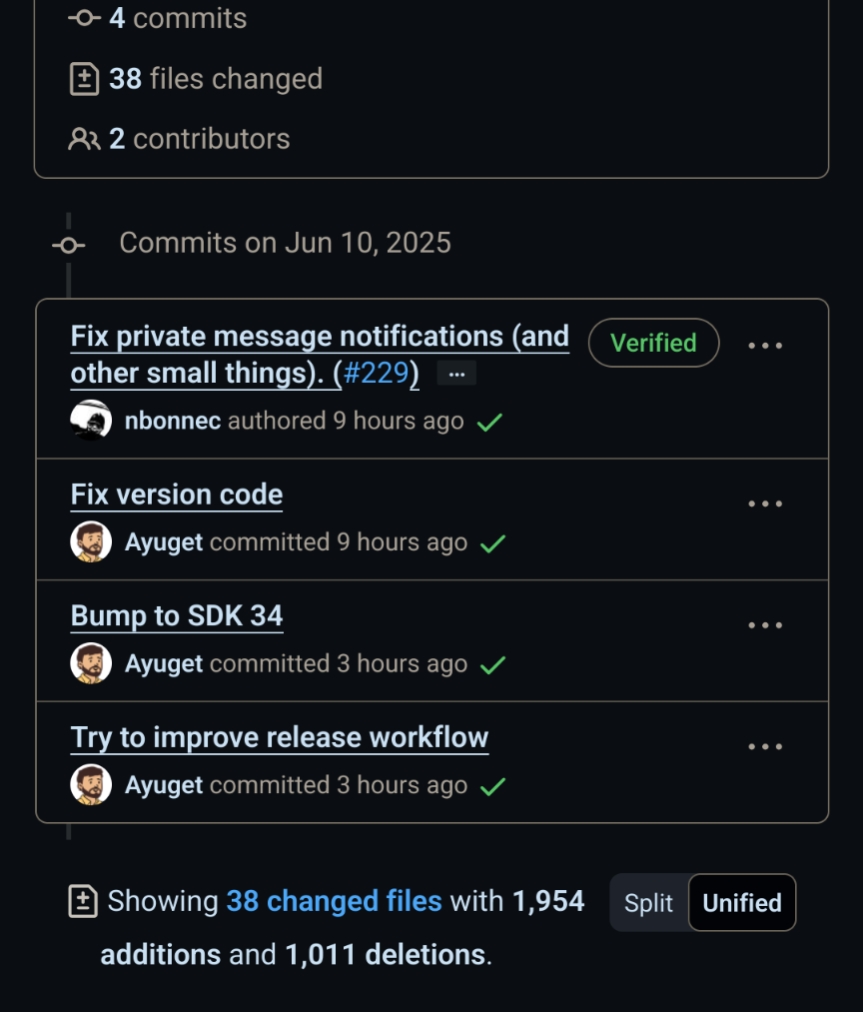Open options menu for release workflow commit

point(765,746)
